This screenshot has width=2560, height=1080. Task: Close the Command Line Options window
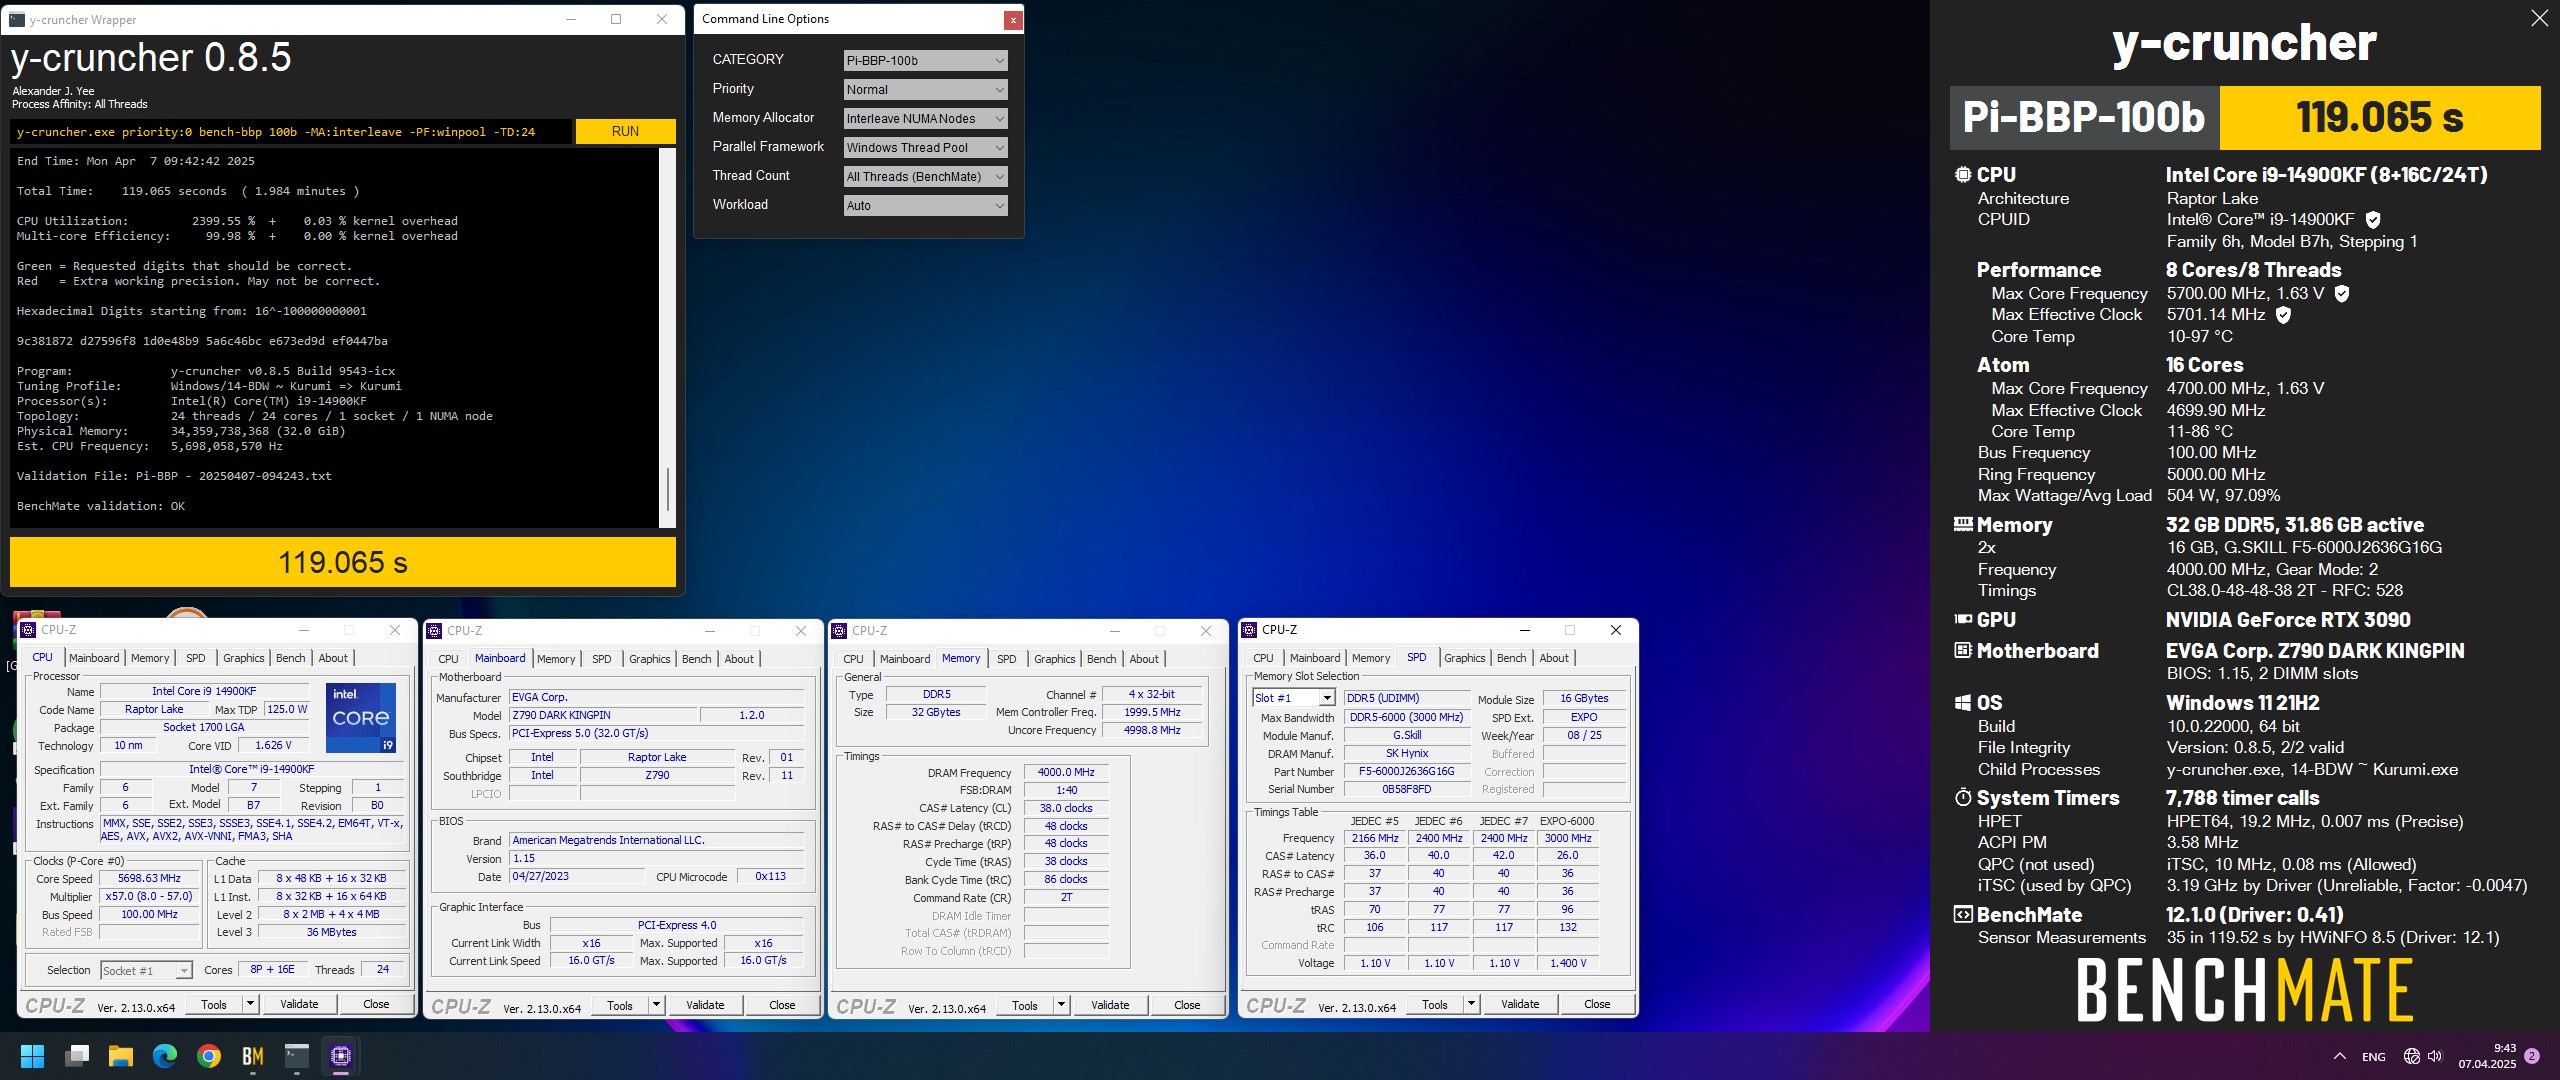coord(1013,19)
